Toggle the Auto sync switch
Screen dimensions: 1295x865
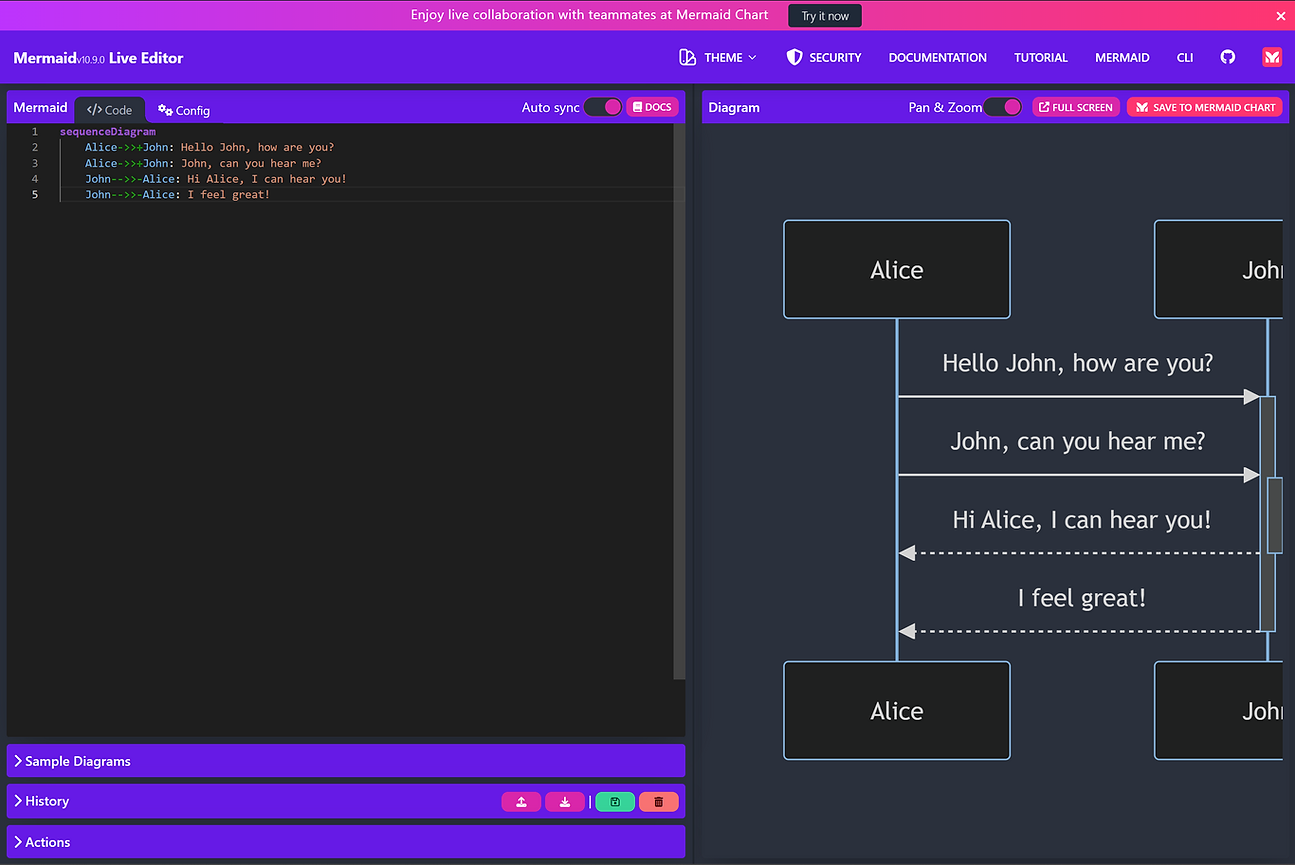point(603,107)
